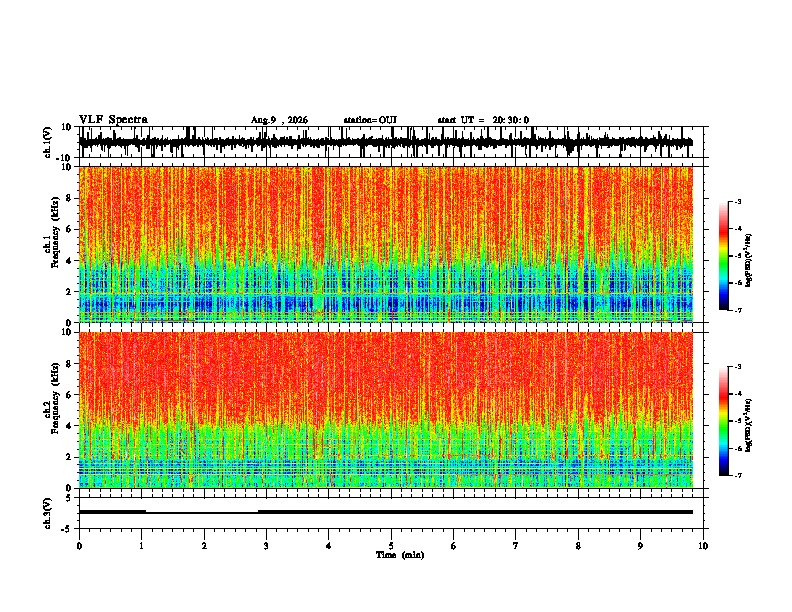Image resolution: width=792 pixels, height=612 pixels.
Task: Click time axis tick label "9"
Action: pos(640,546)
